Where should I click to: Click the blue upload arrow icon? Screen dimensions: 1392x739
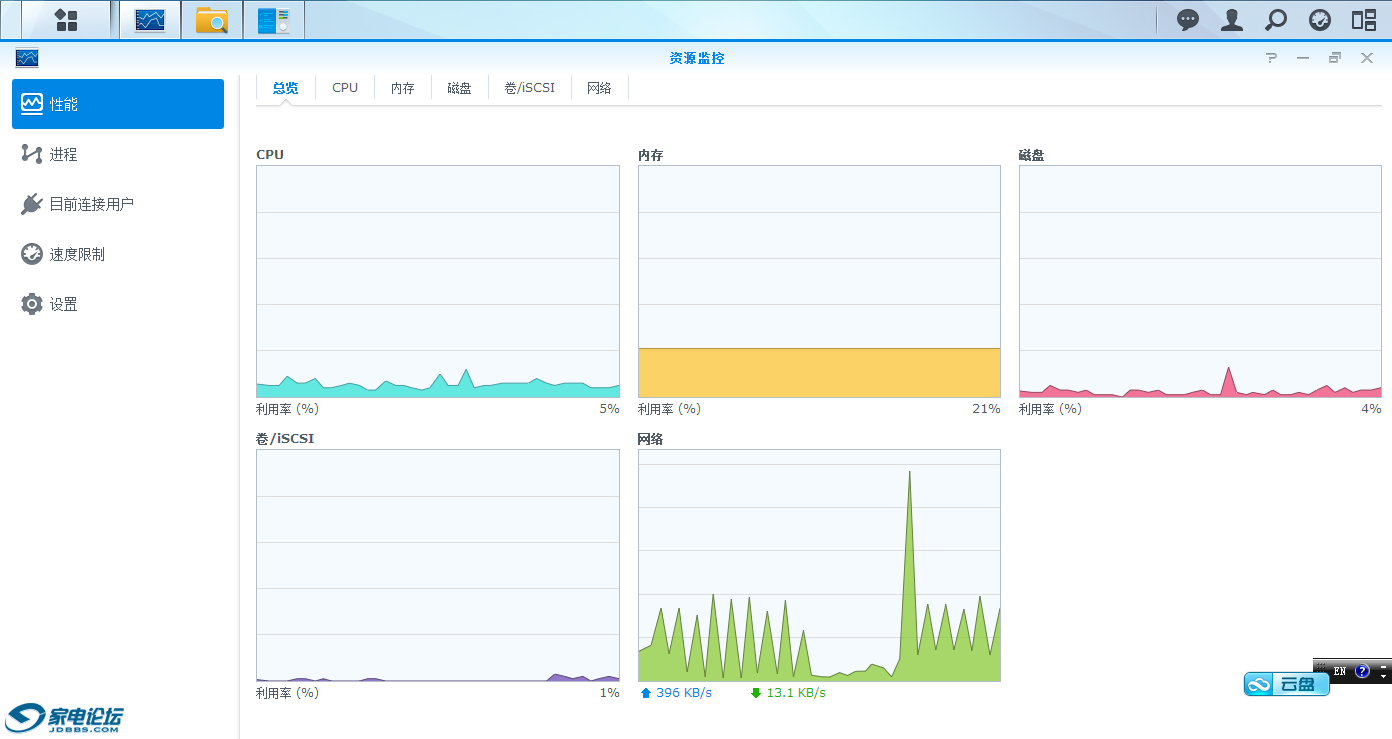[x=646, y=693]
